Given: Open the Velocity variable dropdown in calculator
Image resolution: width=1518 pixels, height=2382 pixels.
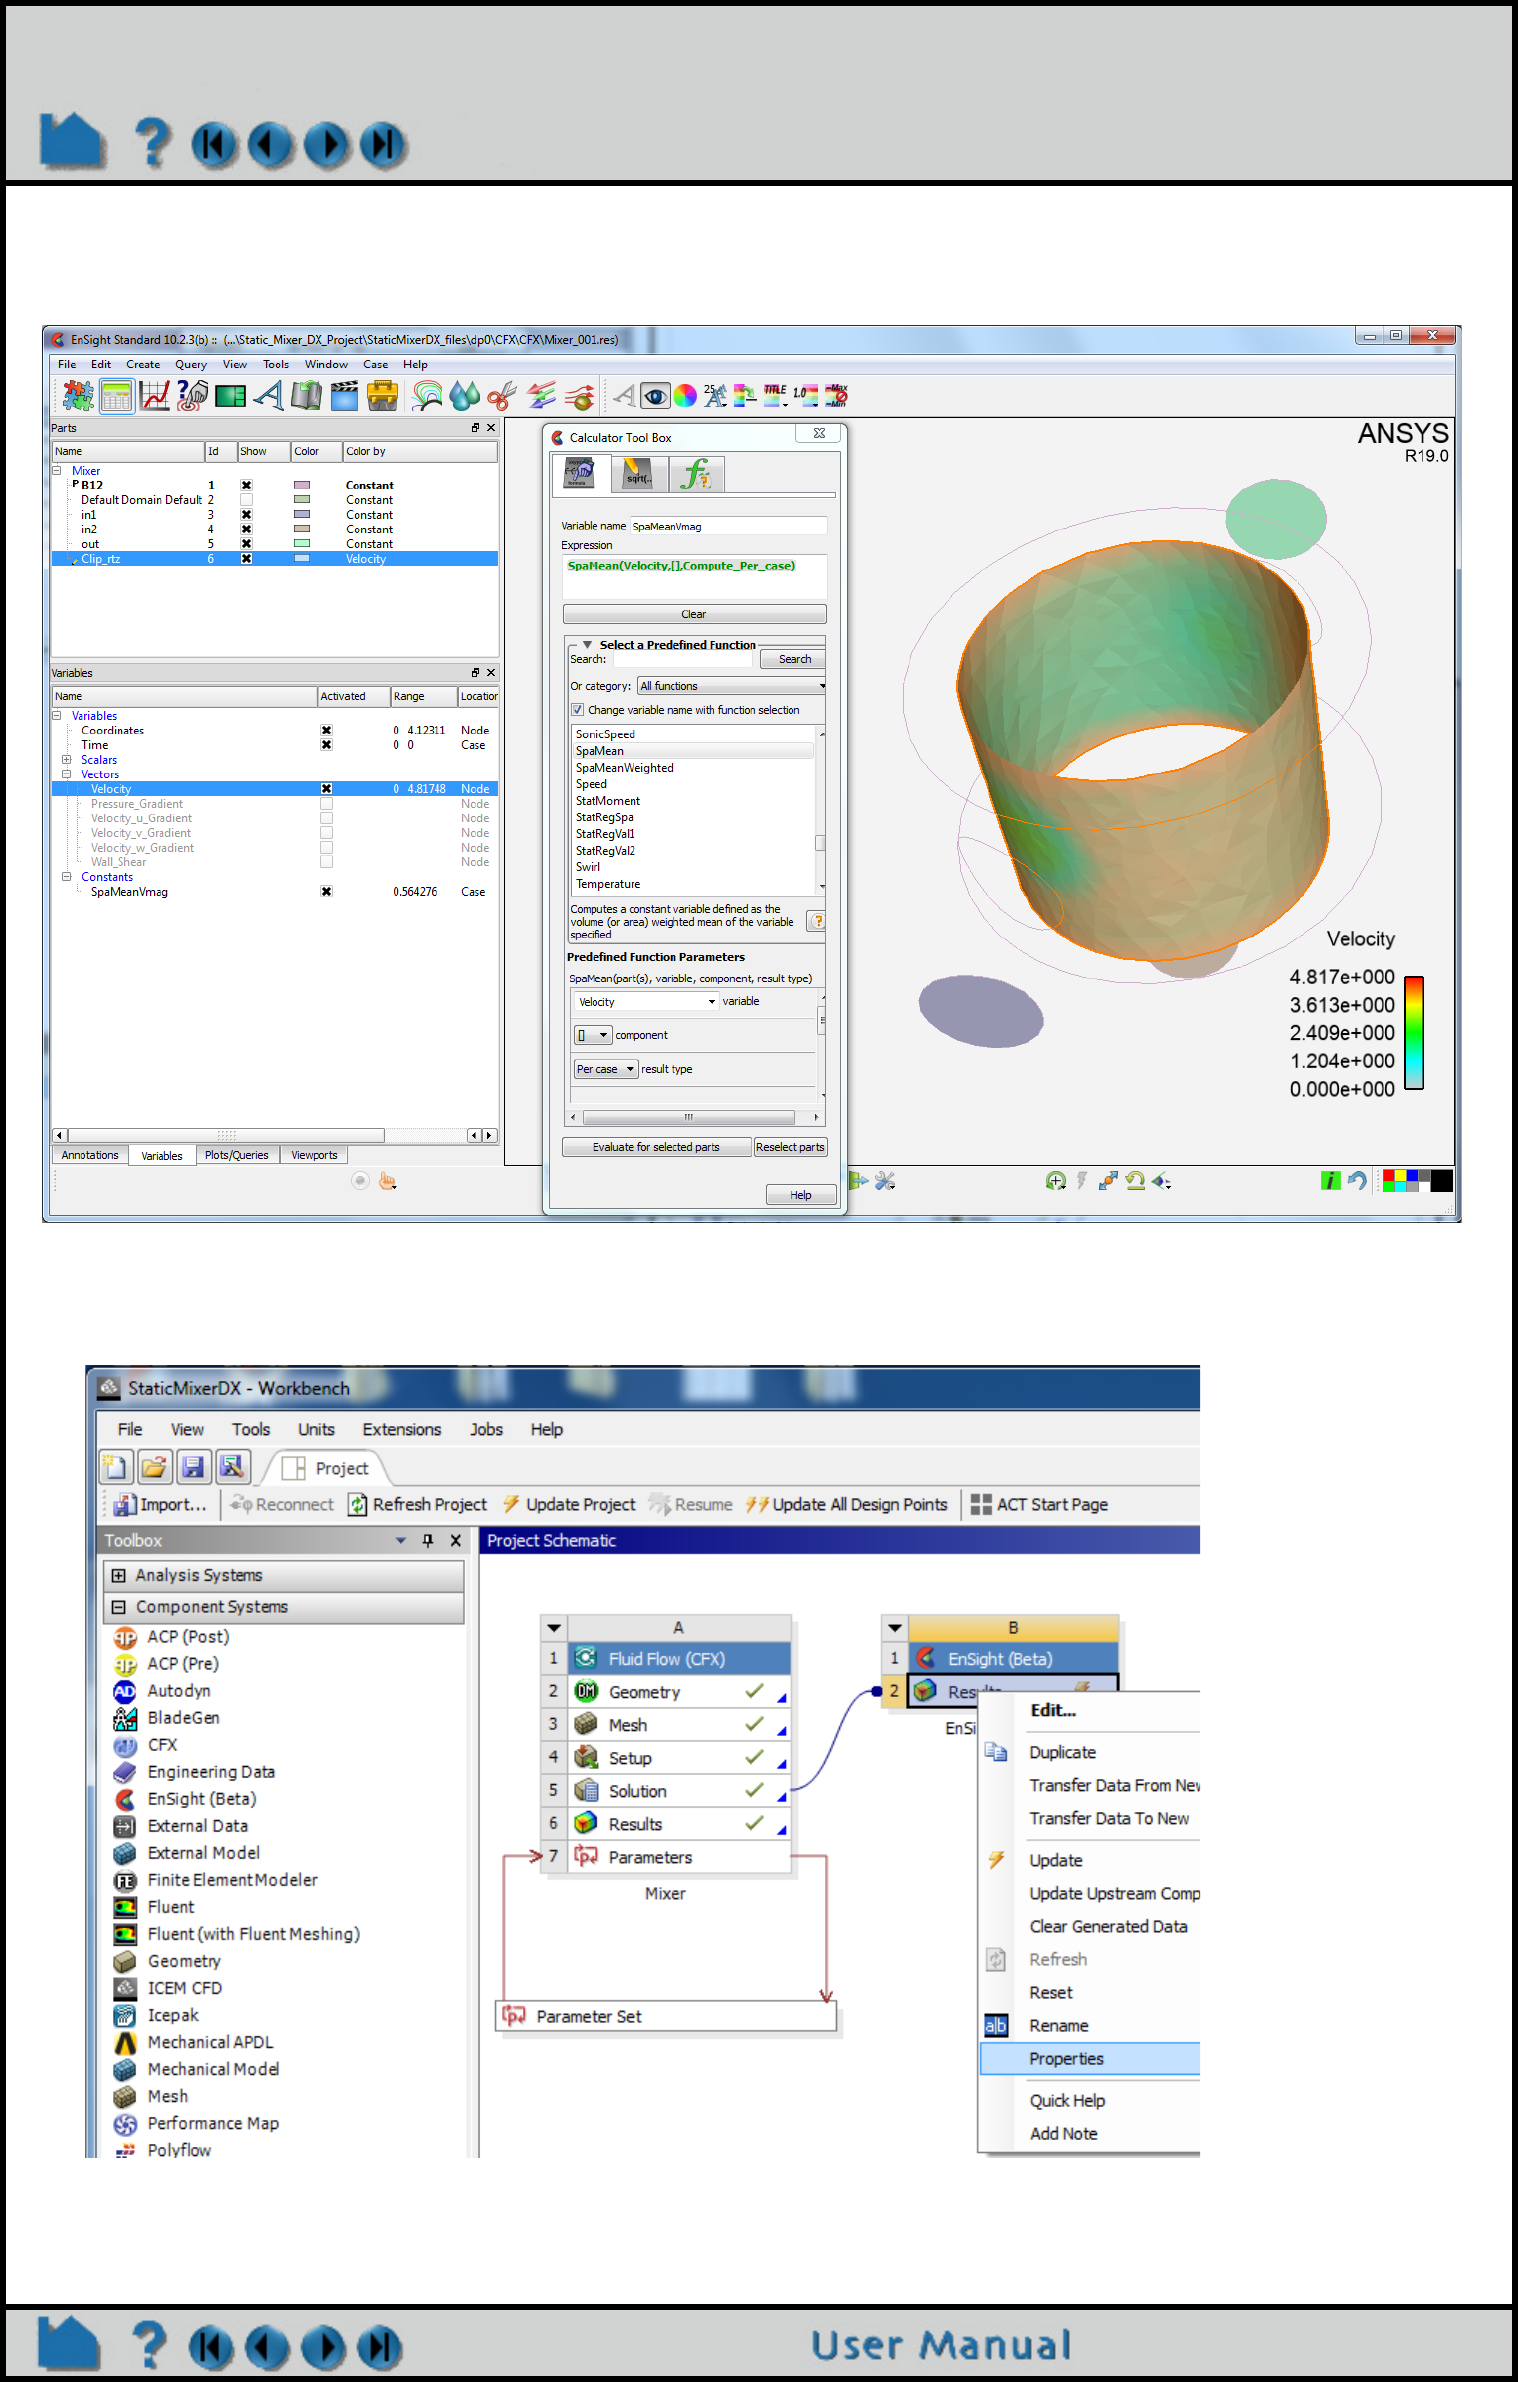Looking at the screenshot, I should point(646,1002).
